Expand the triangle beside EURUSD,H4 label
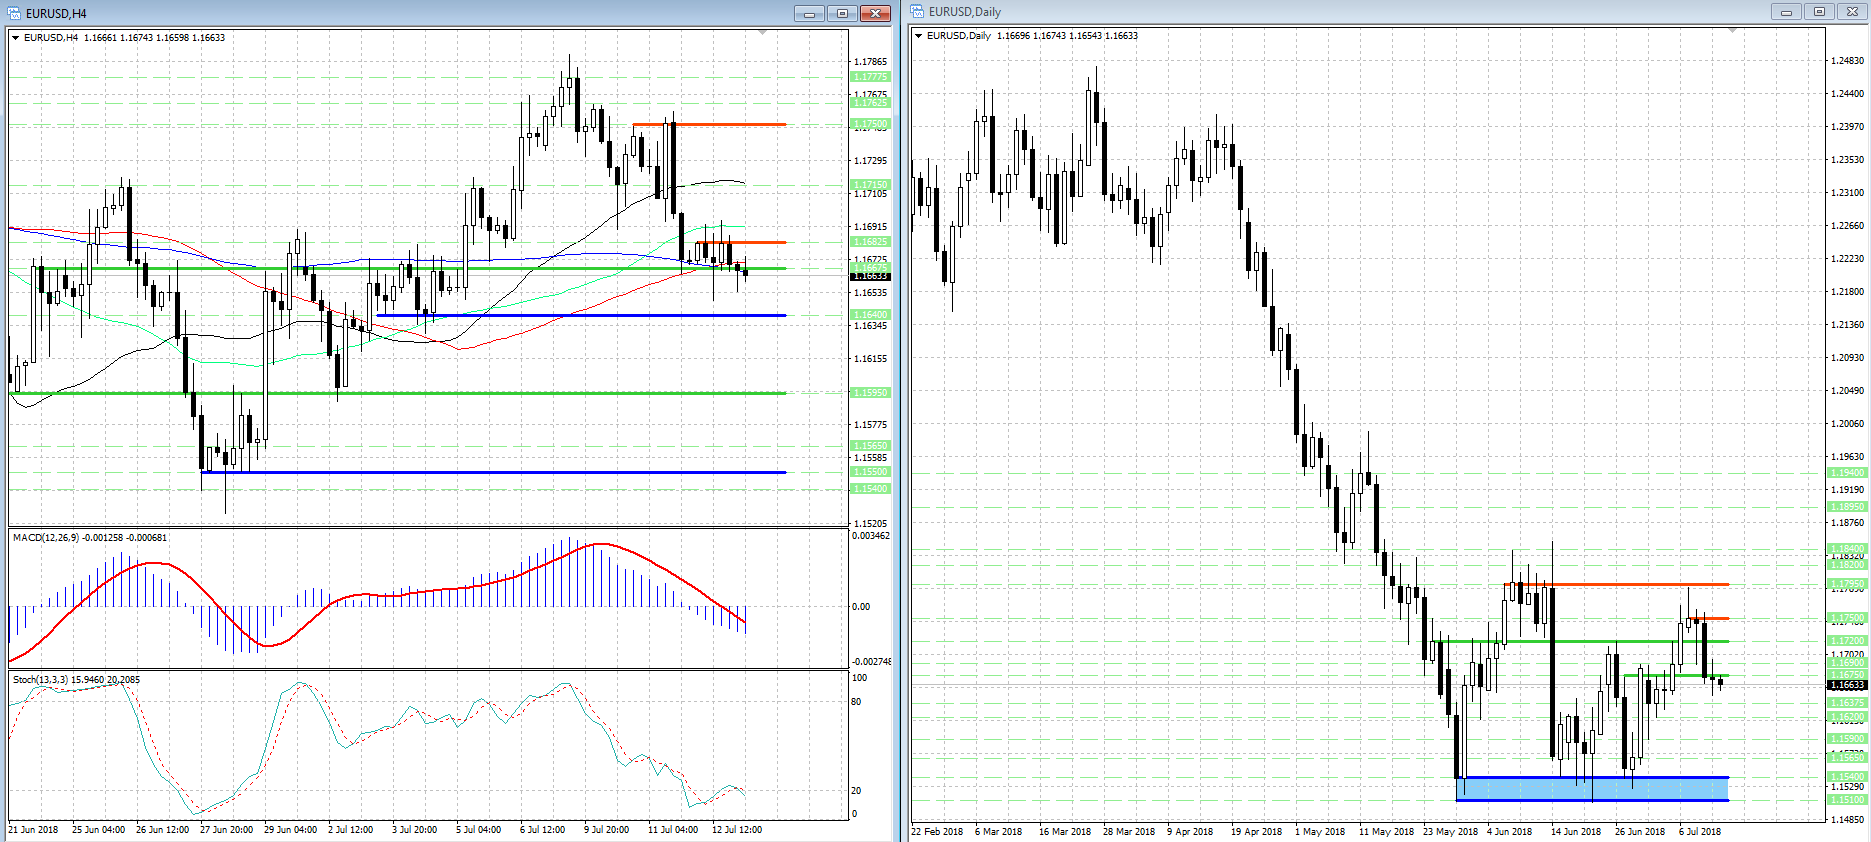Image resolution: width=1871 pixels, height=842 pixels. 16,38
